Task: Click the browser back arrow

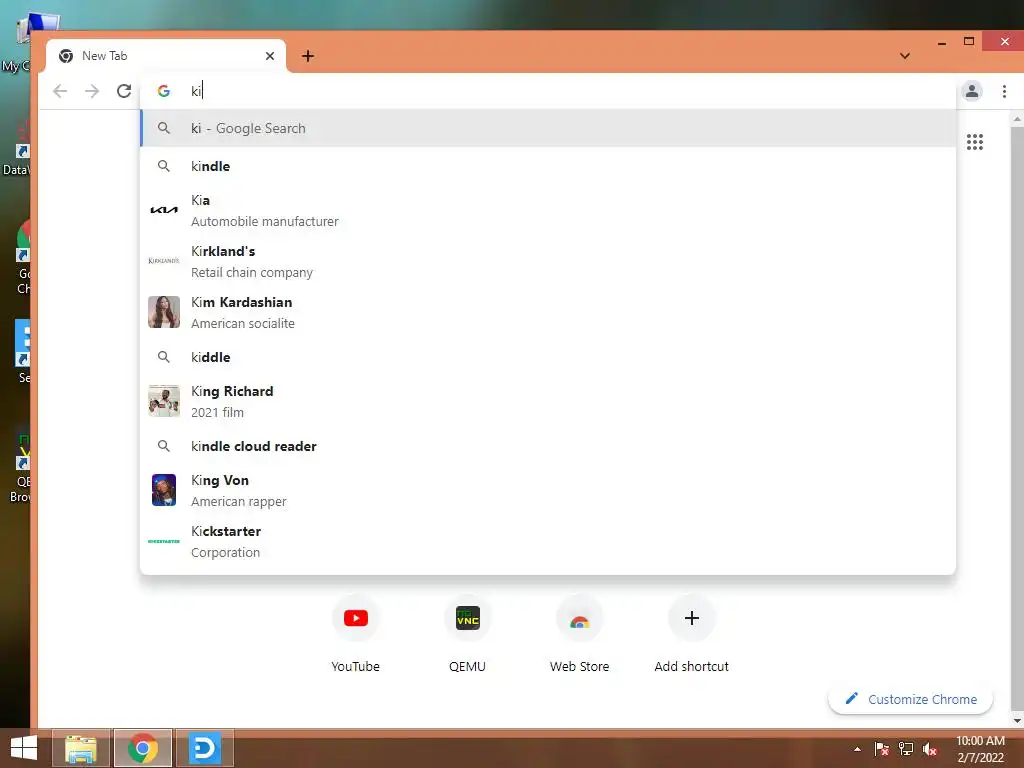Action: (60, 91)
